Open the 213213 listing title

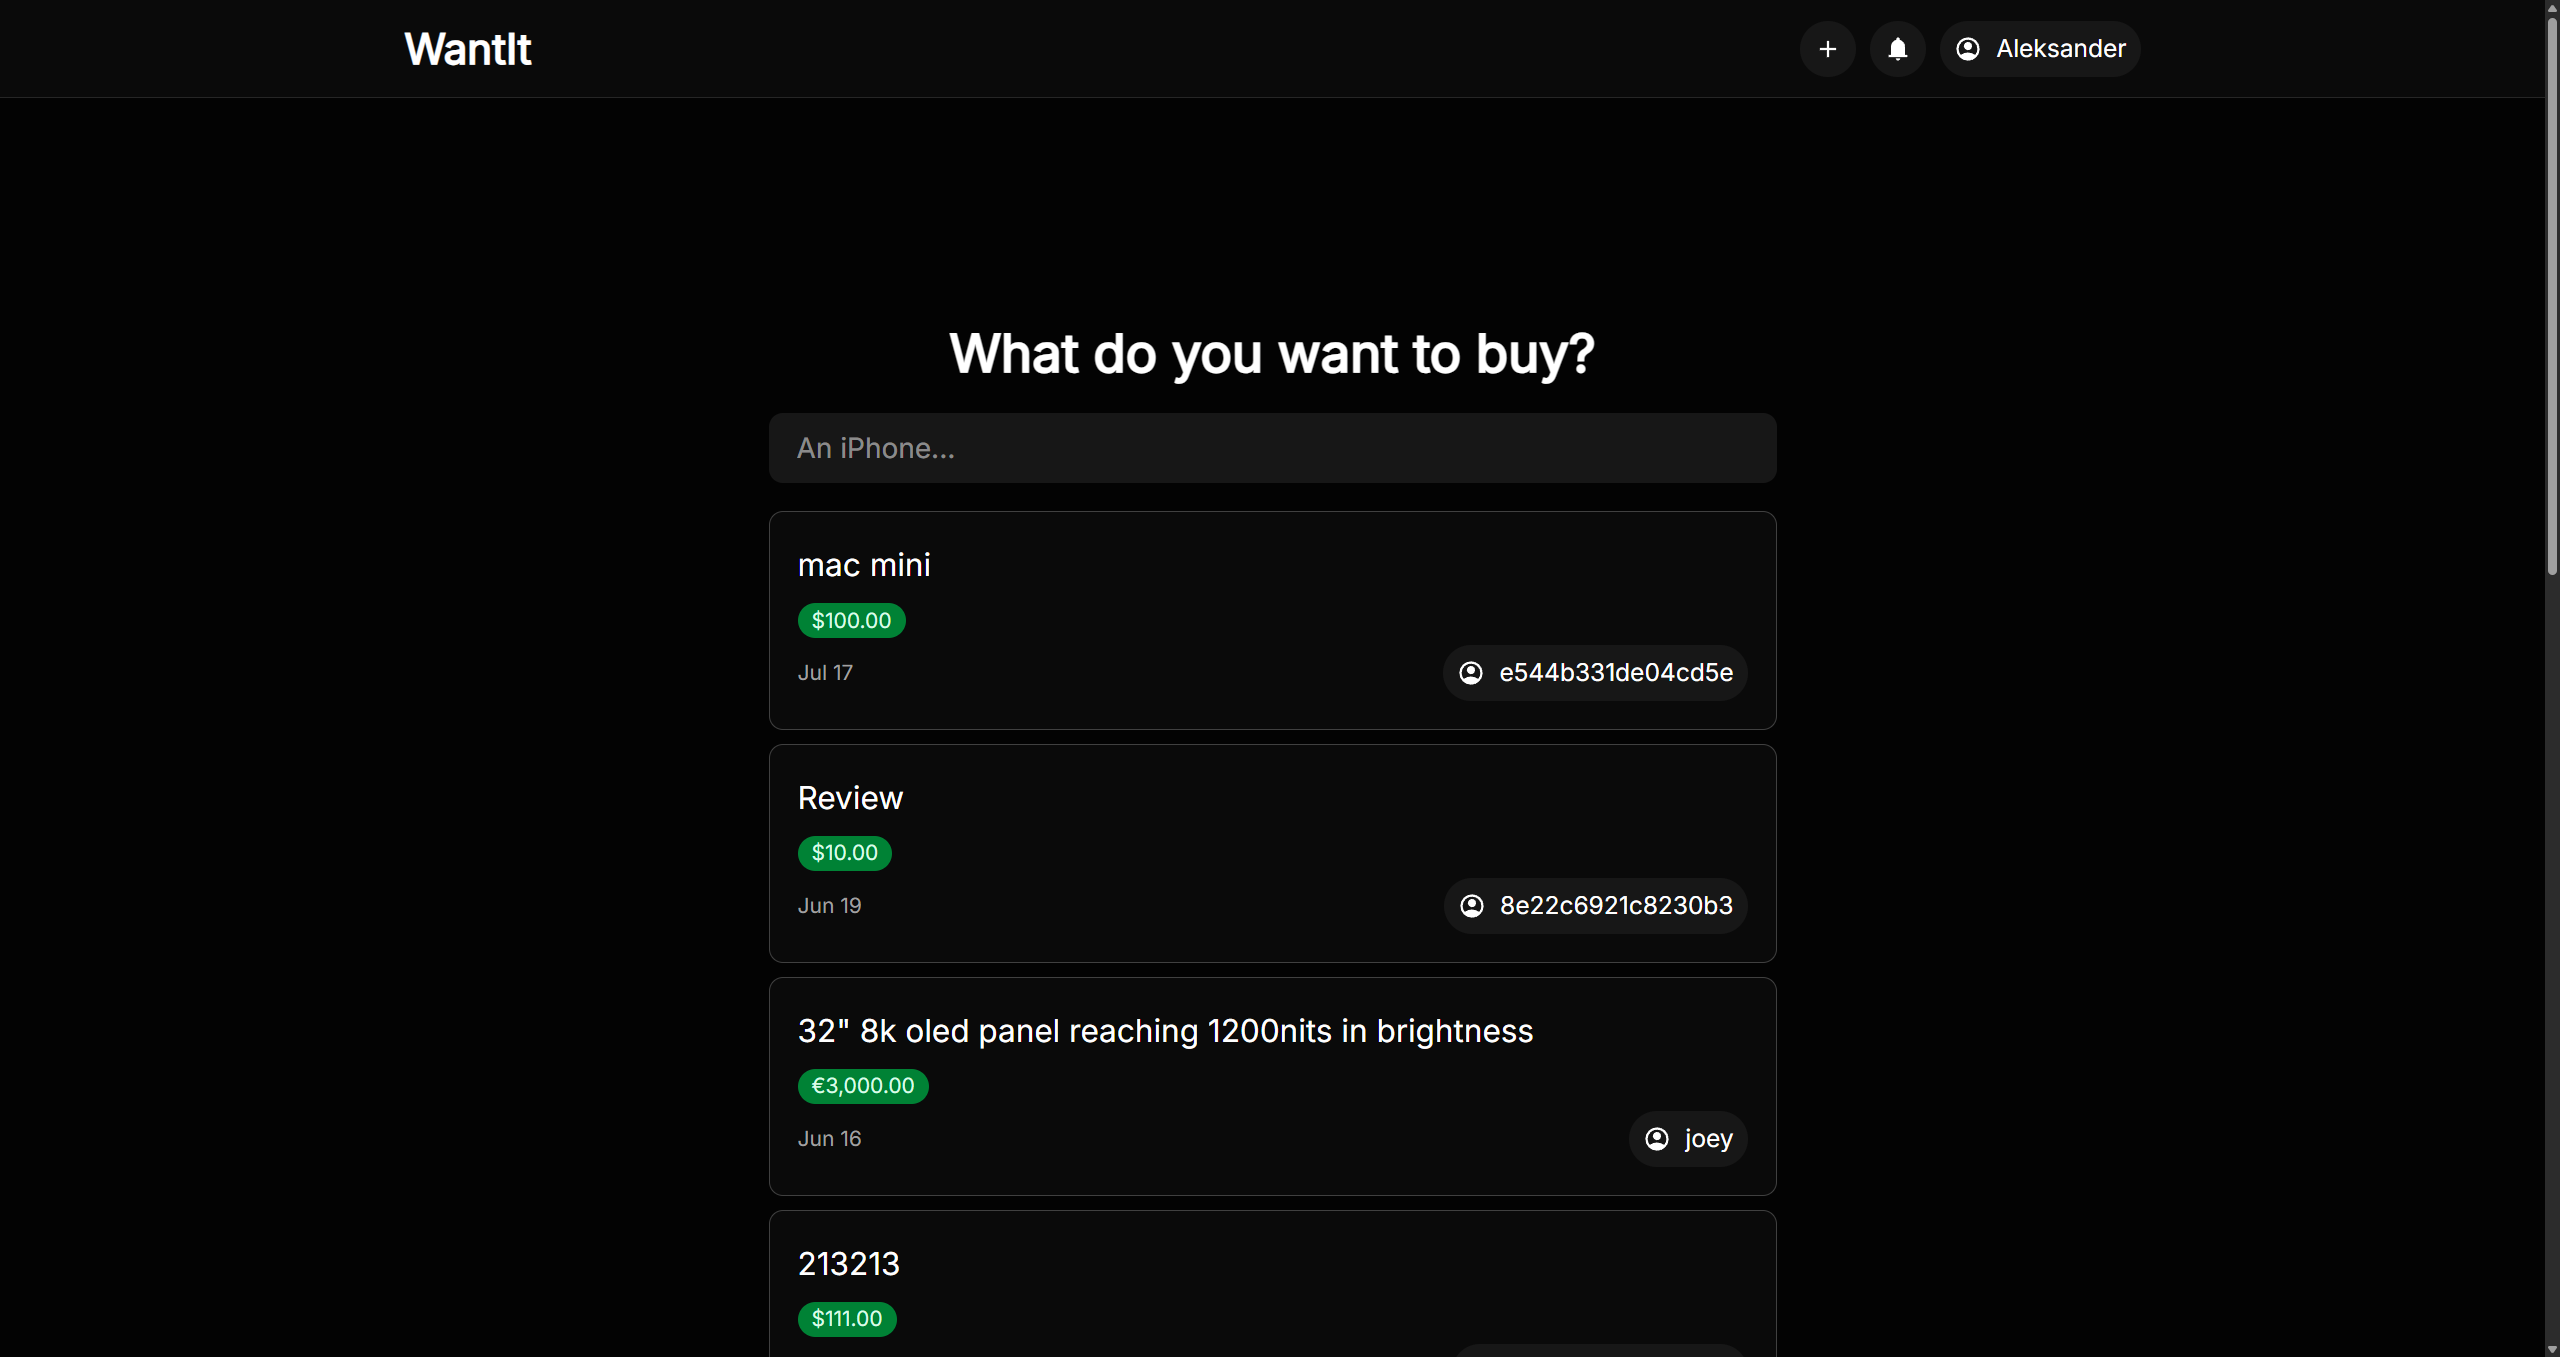click(x=849, y=1264)
